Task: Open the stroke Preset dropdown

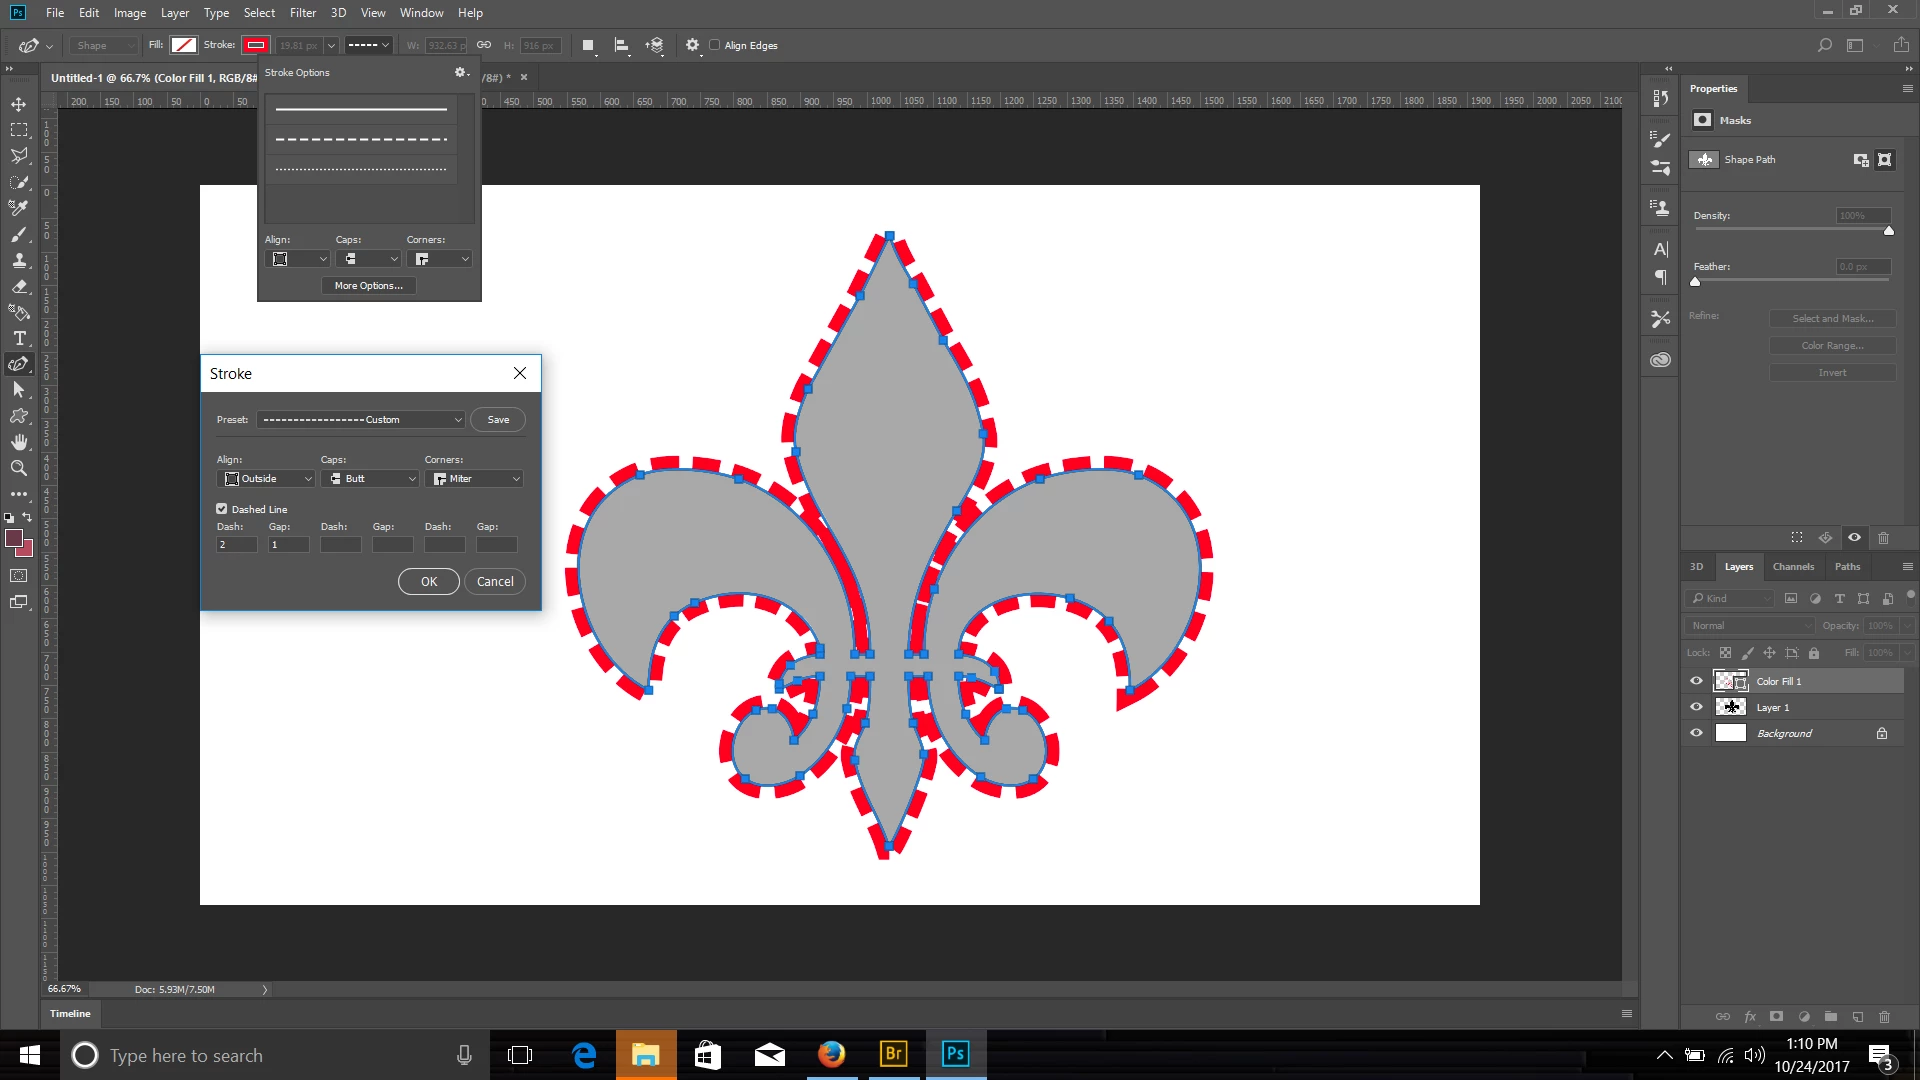Action: 360,420
